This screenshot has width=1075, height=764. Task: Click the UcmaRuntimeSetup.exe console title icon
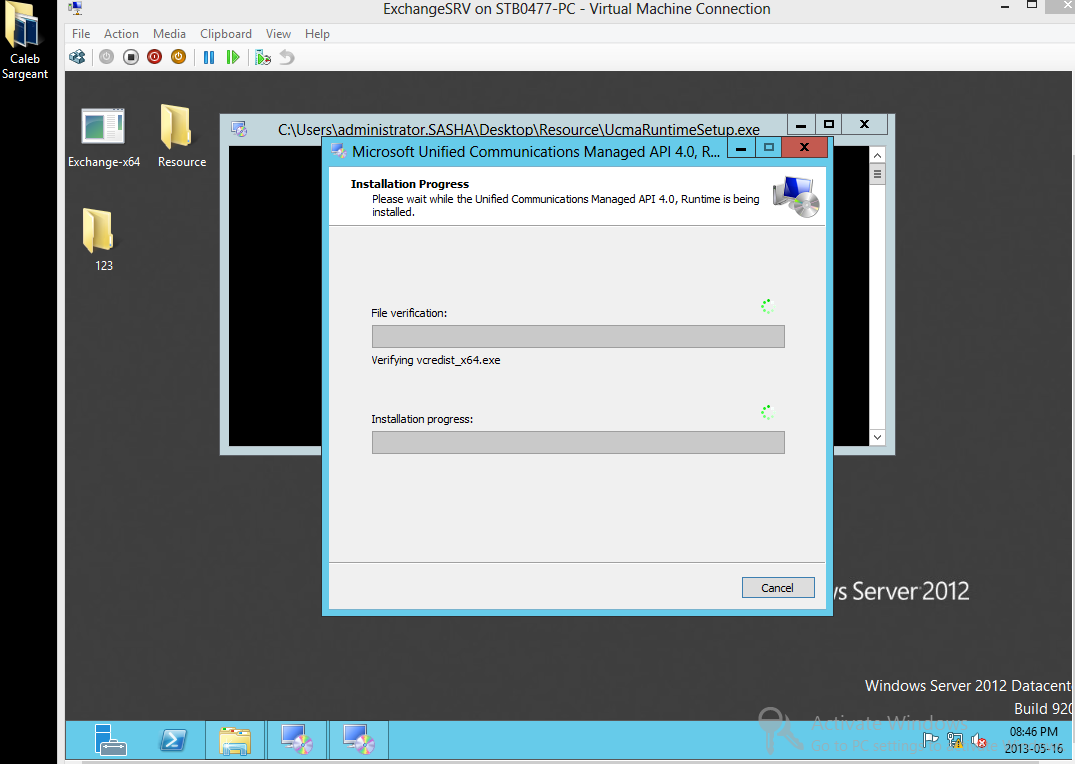[x=239, y=129]
